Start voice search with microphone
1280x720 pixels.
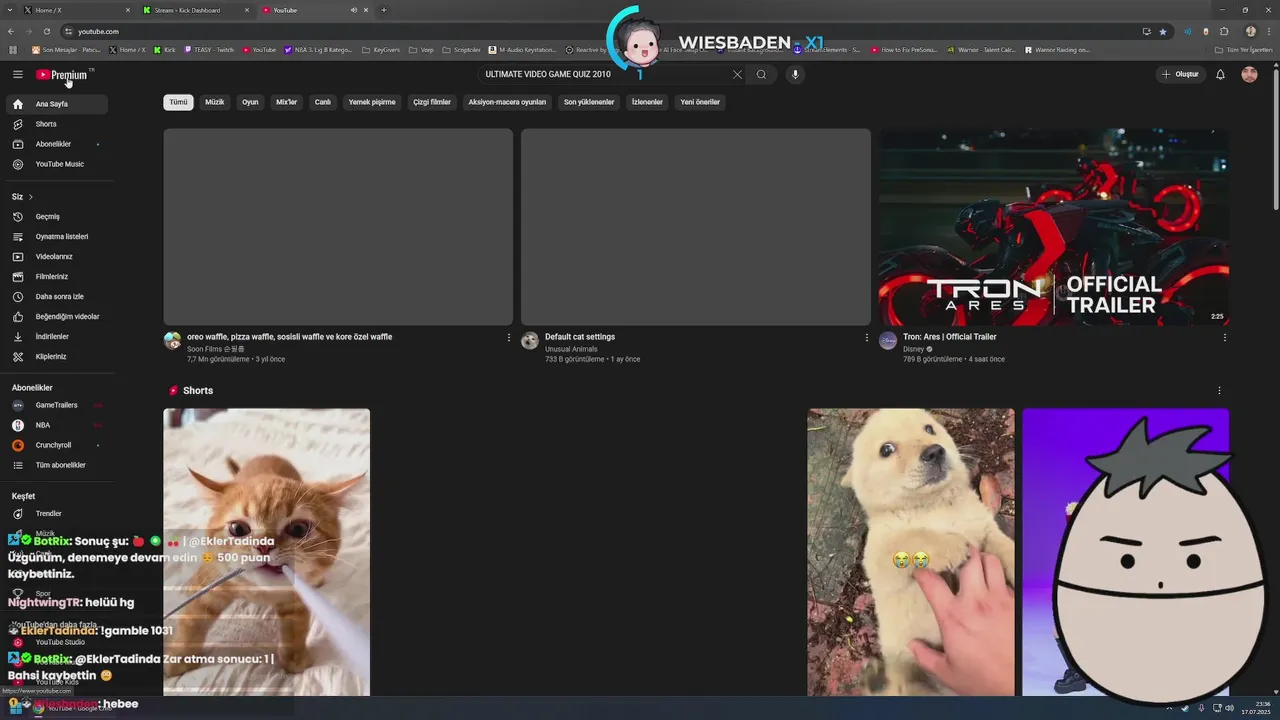click(x=795, y=74)
